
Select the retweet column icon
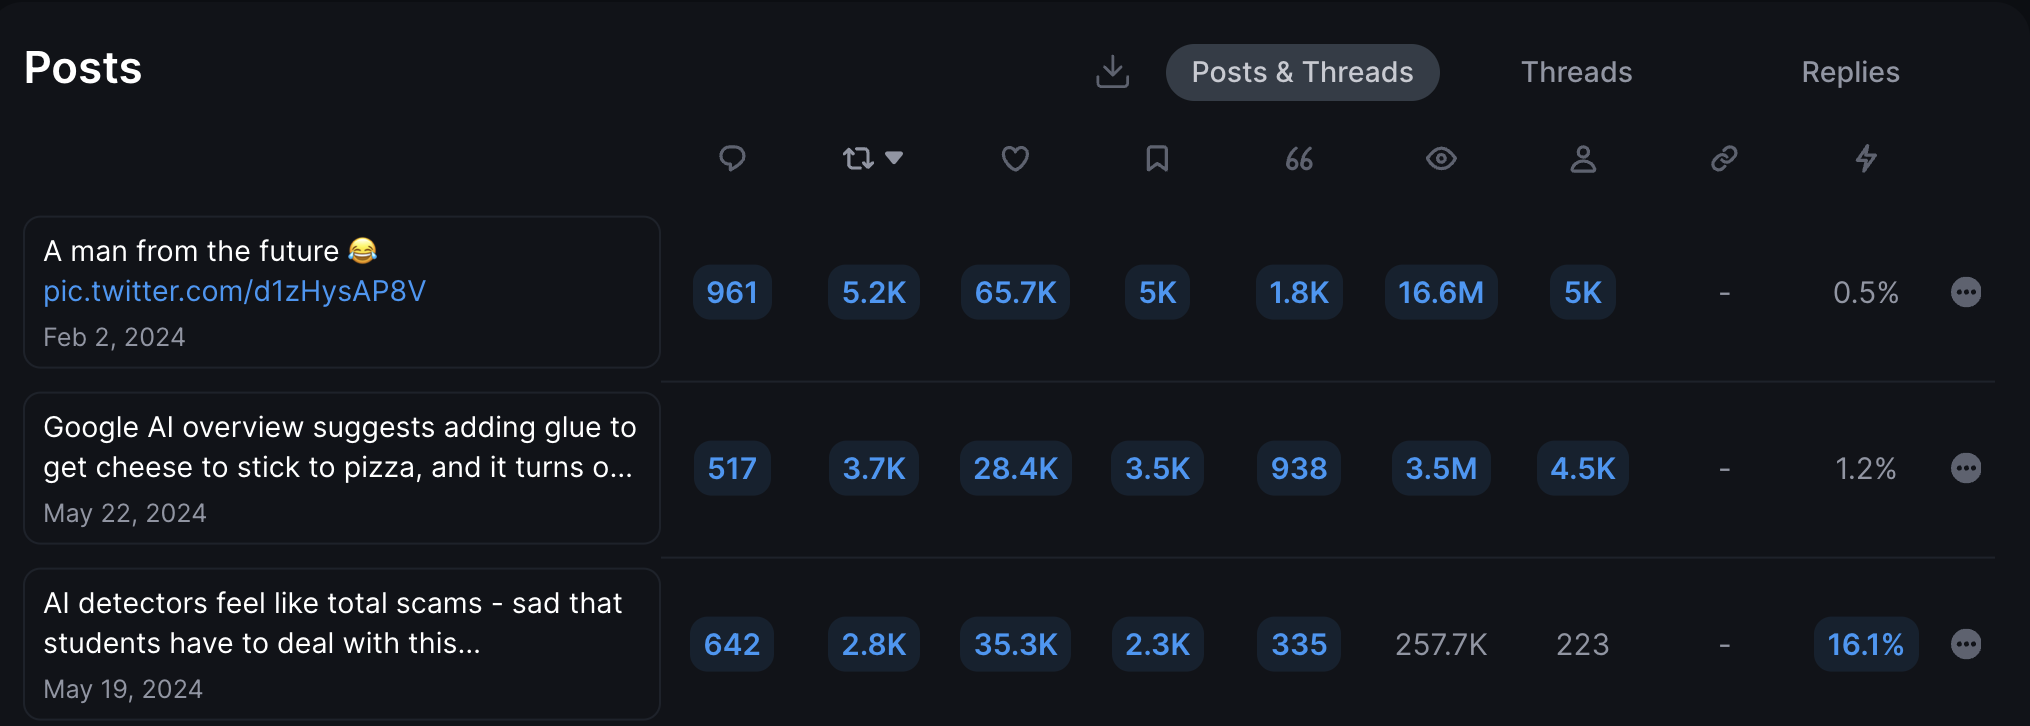click(x=858, y=158)
